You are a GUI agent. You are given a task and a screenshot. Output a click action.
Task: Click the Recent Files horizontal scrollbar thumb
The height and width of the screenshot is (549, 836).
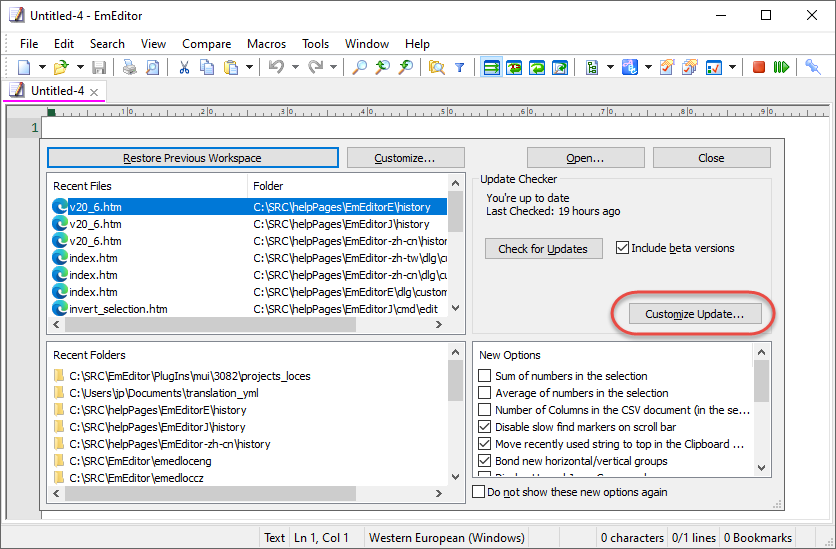[210, 325]
